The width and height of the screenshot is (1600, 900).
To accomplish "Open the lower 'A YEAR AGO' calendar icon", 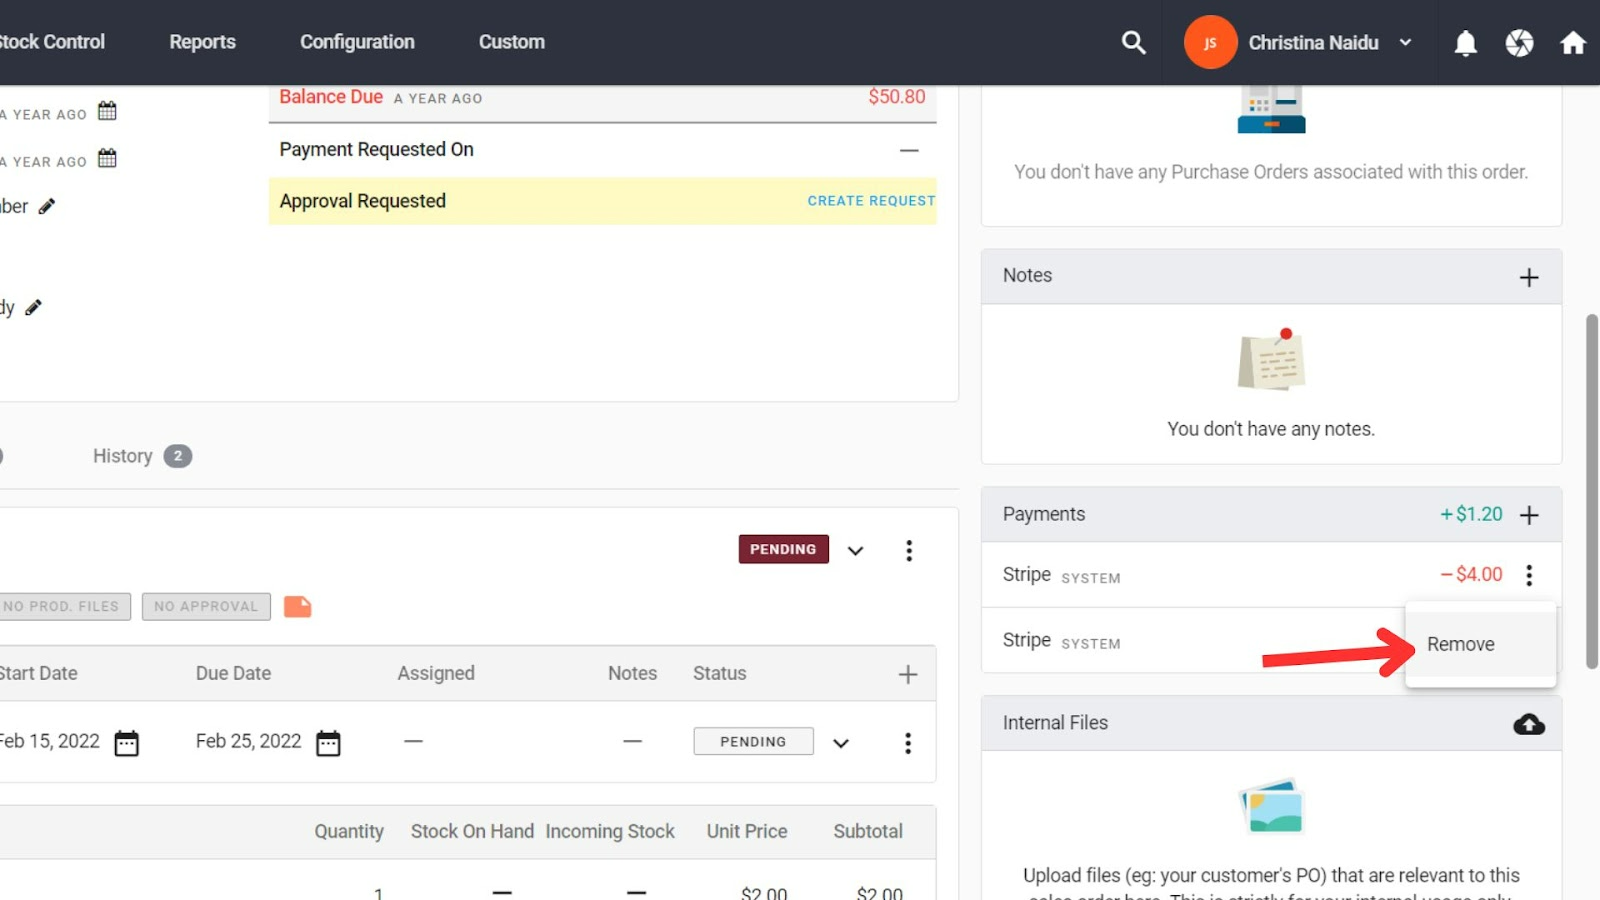I will [x=107, y=158].
